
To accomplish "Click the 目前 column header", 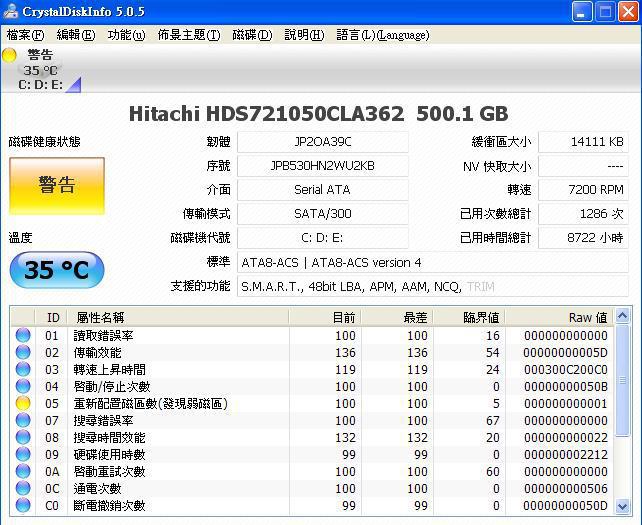I will 325,318.
